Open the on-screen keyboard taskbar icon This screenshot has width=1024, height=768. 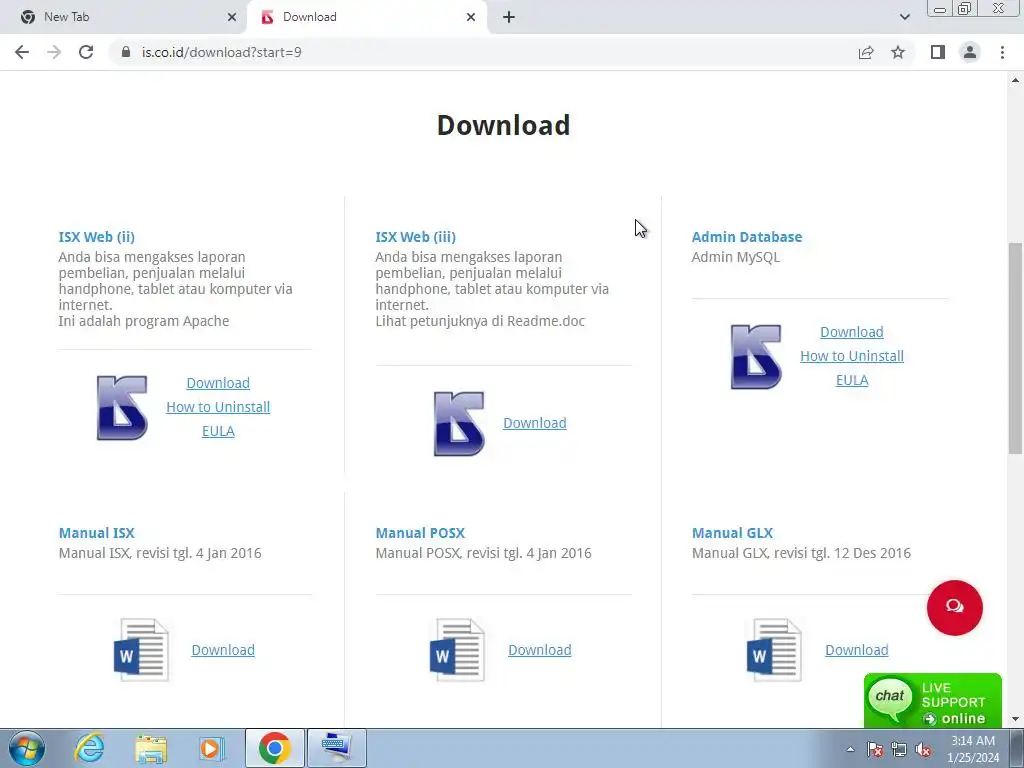click(x=336, y=748)
